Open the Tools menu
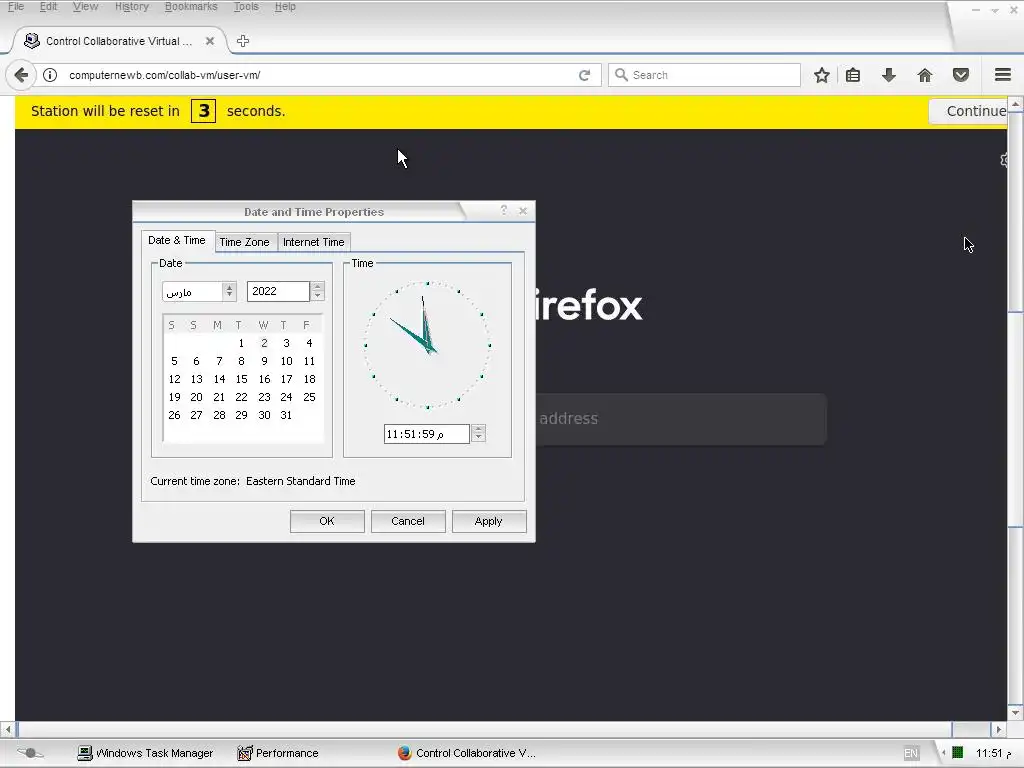1024x768 pixels. (246, 7)
